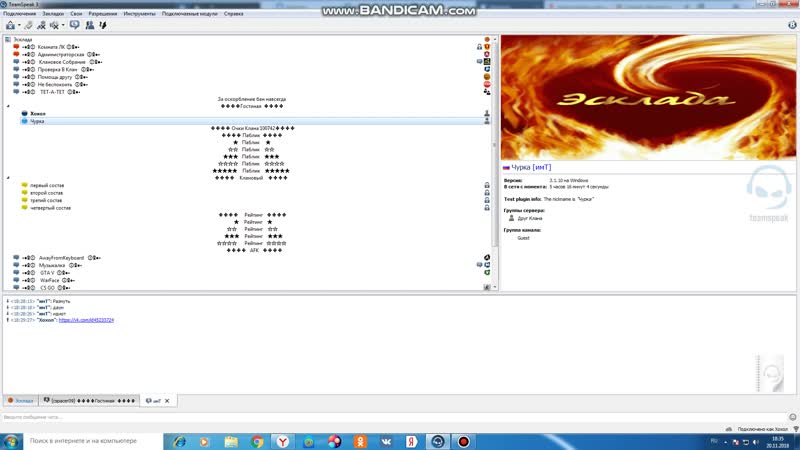The width and height of the screenshot is (800, 450).
Task: Open the Contacts toolbar icon
Action: [x=90, y=25]
